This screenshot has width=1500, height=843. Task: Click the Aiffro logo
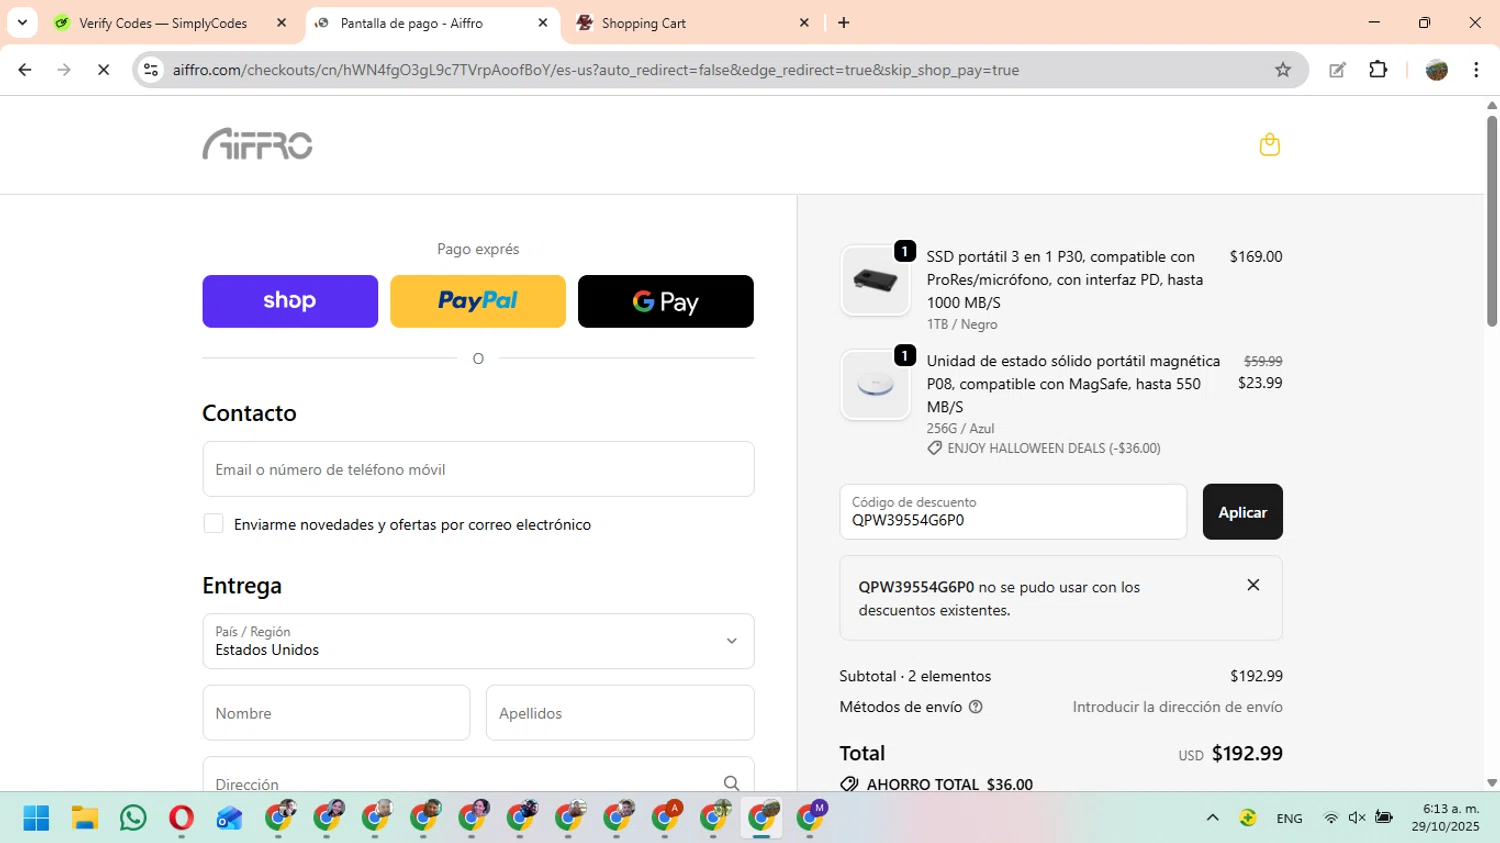pos(258,144)
